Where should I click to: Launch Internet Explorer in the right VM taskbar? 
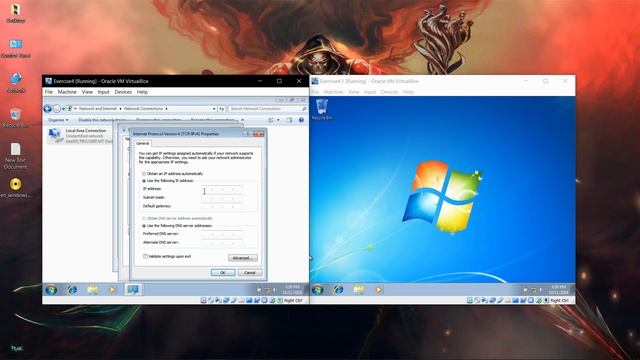point(338,290)
